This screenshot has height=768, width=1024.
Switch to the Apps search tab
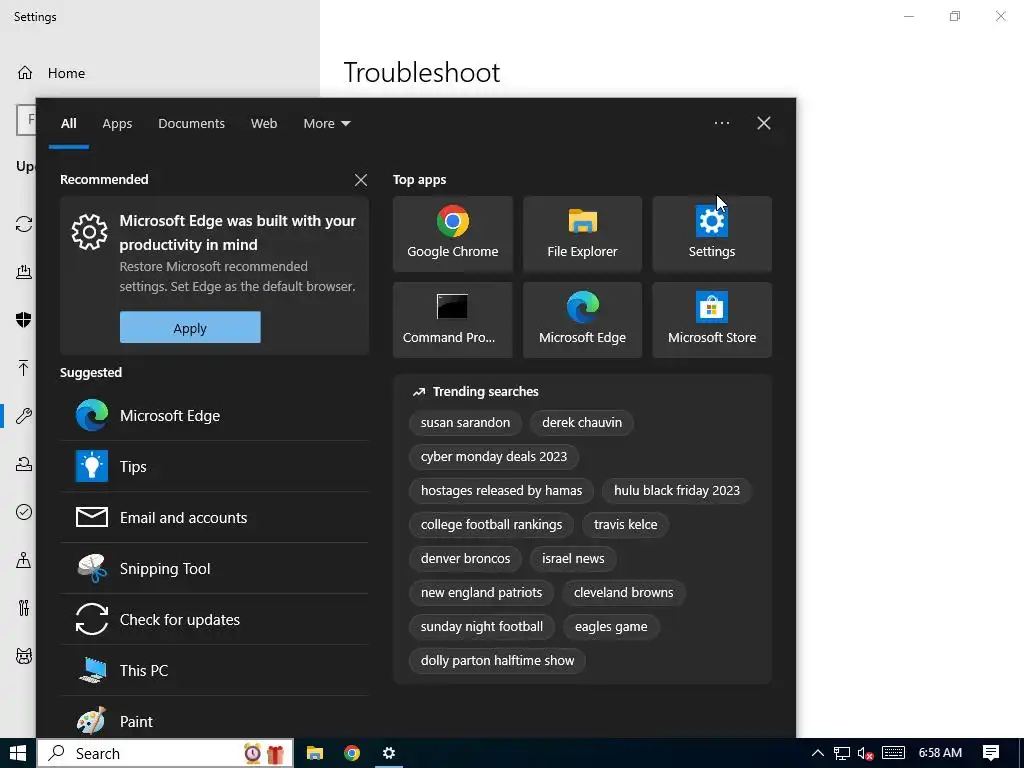click(117, 123)
